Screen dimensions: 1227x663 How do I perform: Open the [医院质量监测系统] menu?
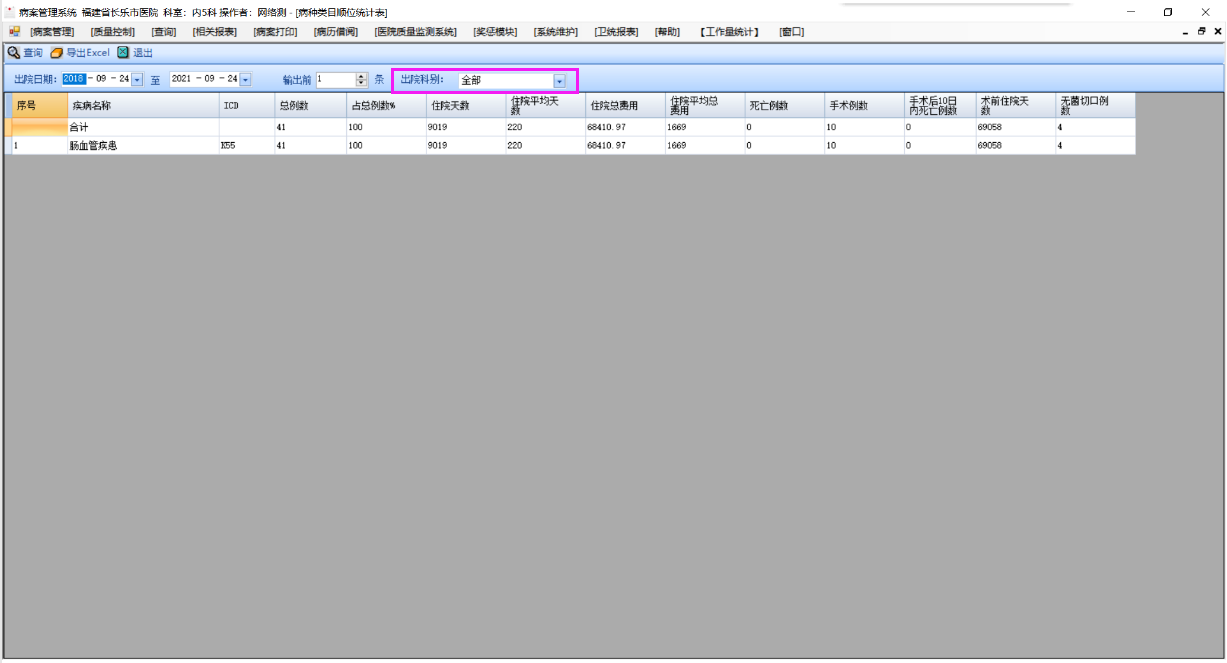416,32
